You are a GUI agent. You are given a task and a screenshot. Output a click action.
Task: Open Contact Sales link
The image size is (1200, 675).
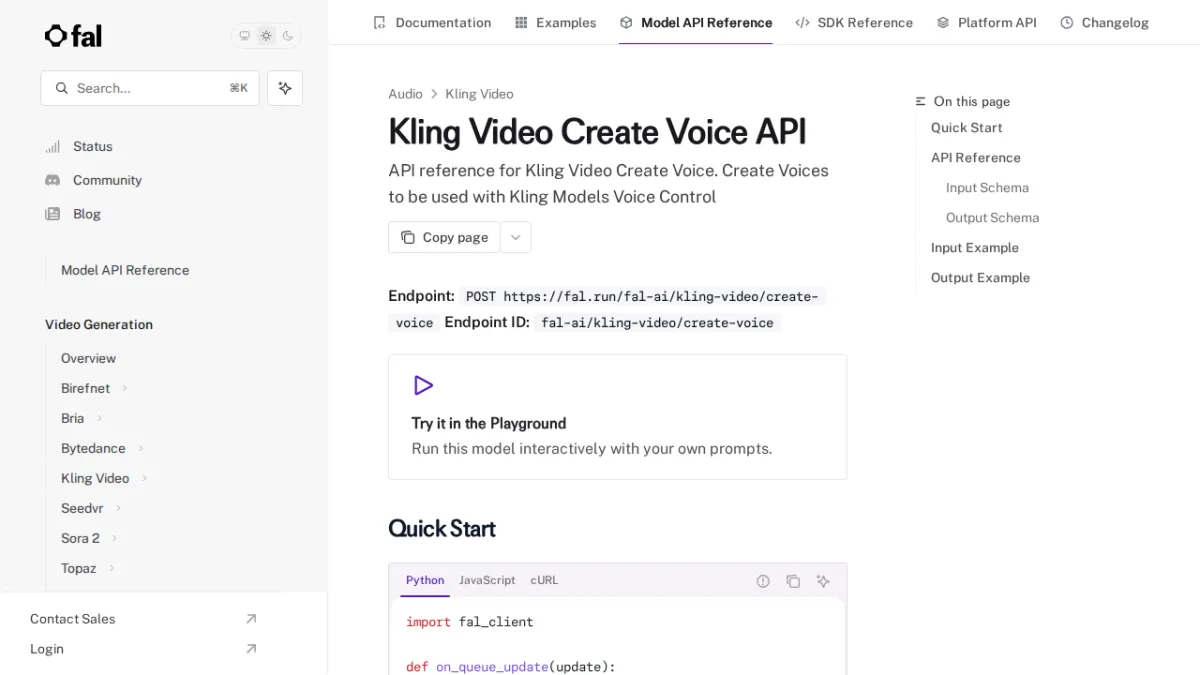[x=72, y=619]
